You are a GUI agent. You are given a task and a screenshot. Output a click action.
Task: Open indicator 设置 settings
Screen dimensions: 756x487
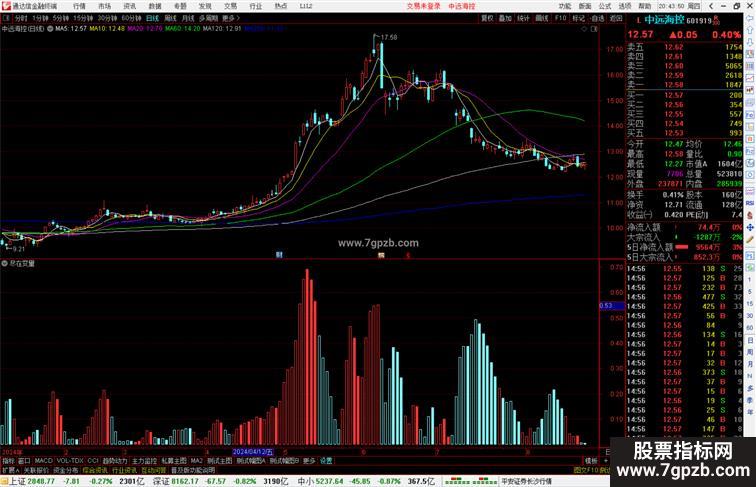point(326,461)
